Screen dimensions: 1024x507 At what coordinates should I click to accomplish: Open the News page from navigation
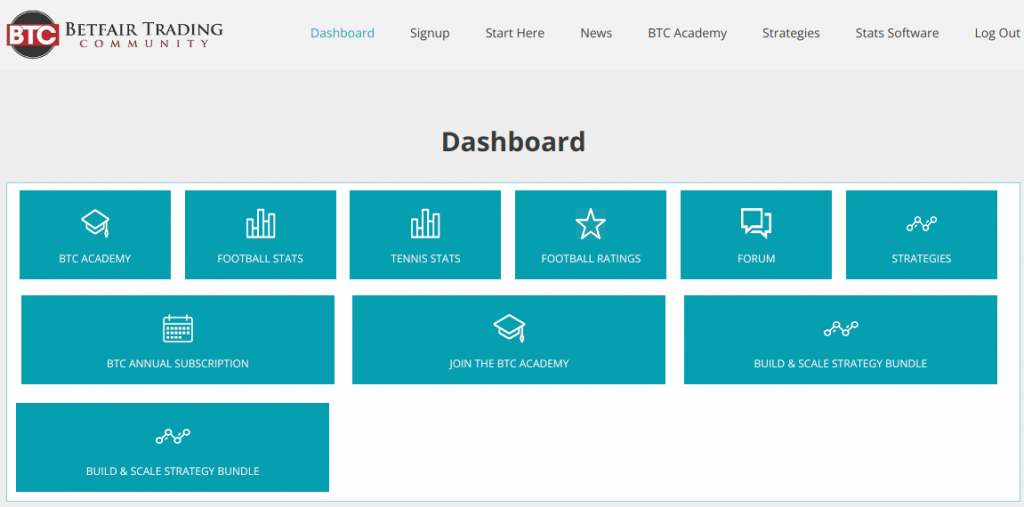pos(596,33)
